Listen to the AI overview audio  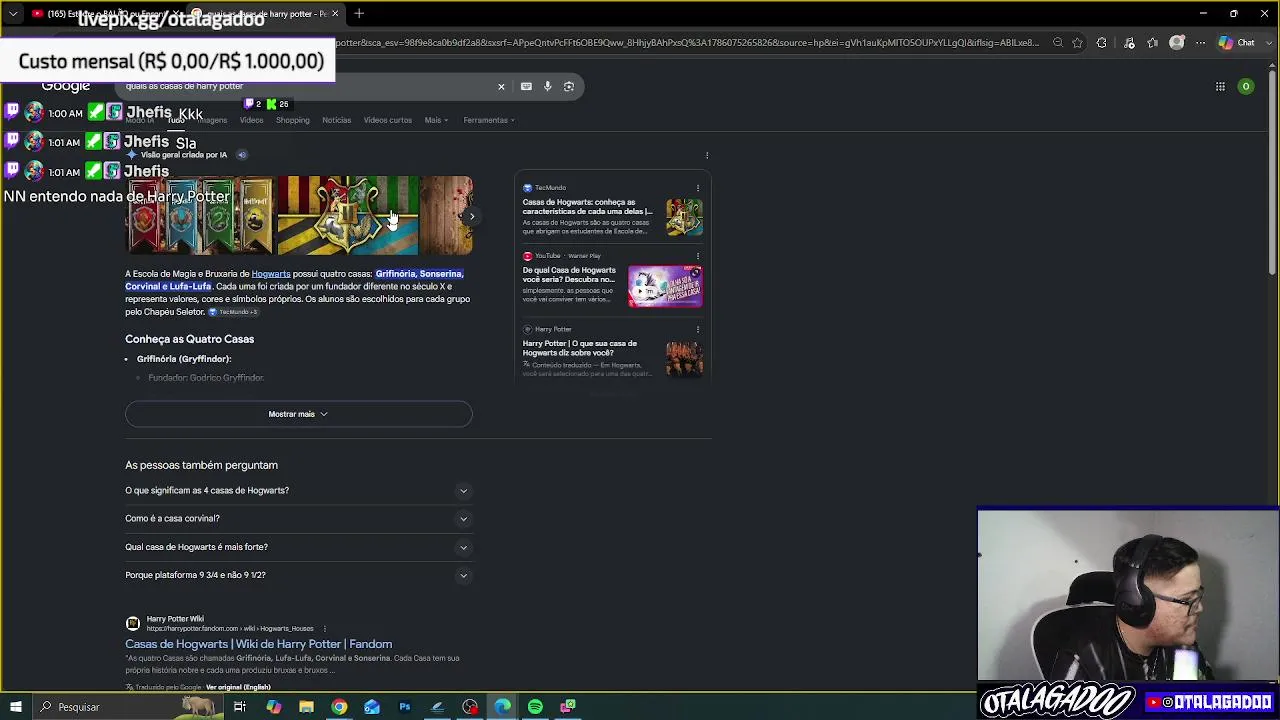point(242,155)
